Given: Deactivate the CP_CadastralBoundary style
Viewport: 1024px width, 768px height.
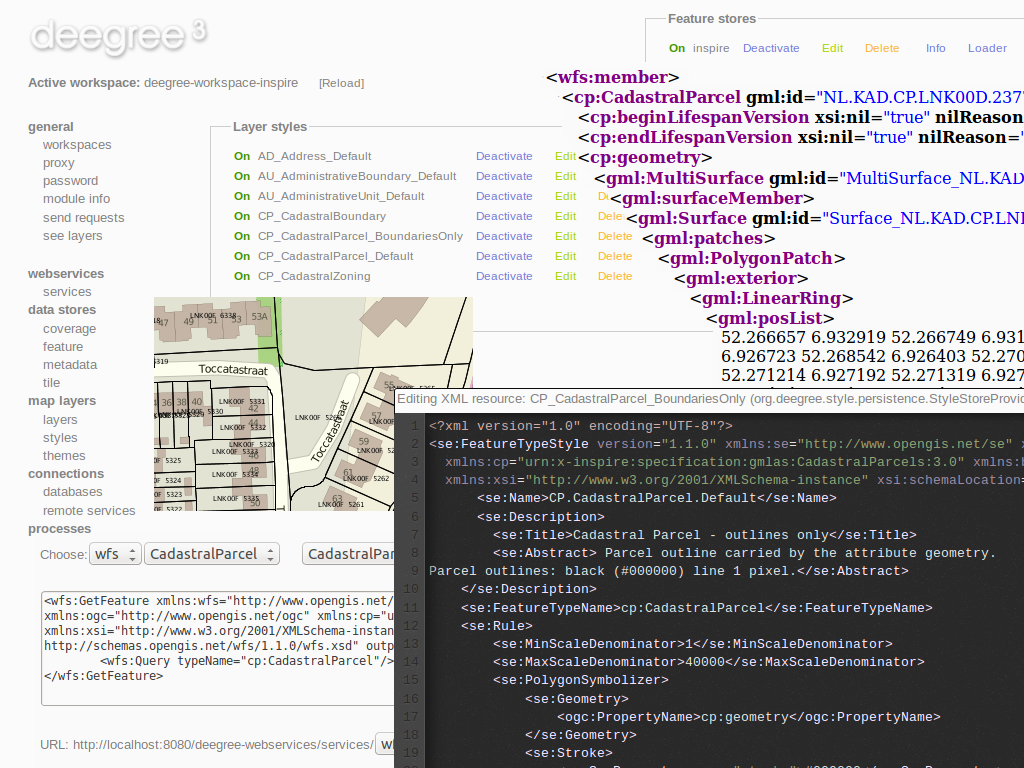Looking at the screenshot, I should [x=504, y=216].
